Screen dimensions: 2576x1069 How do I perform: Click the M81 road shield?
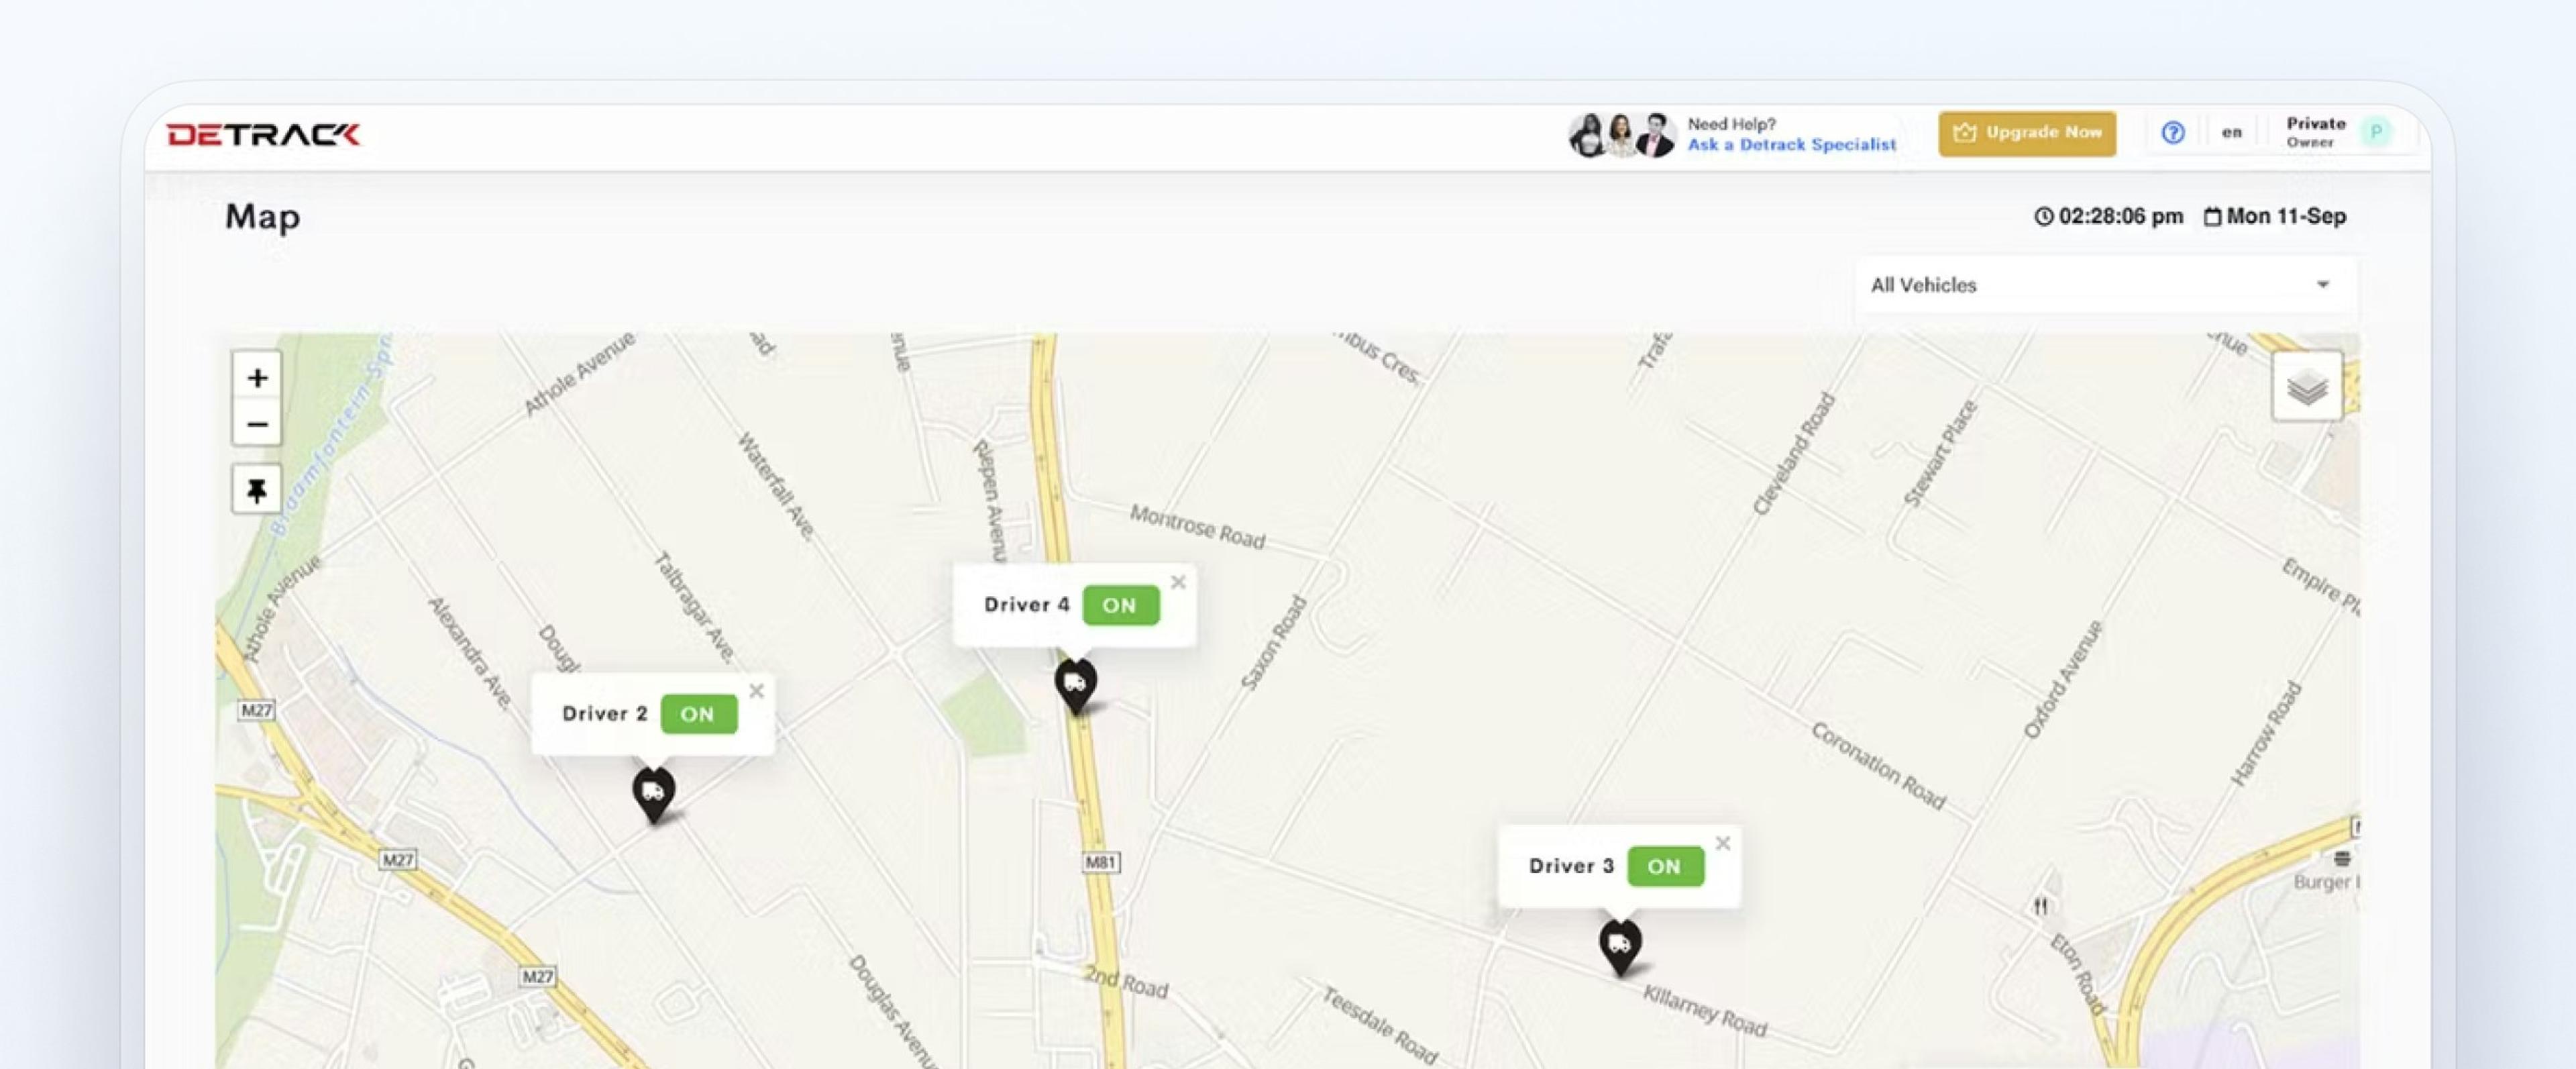pyautogui.click(x=1101, y=862)
